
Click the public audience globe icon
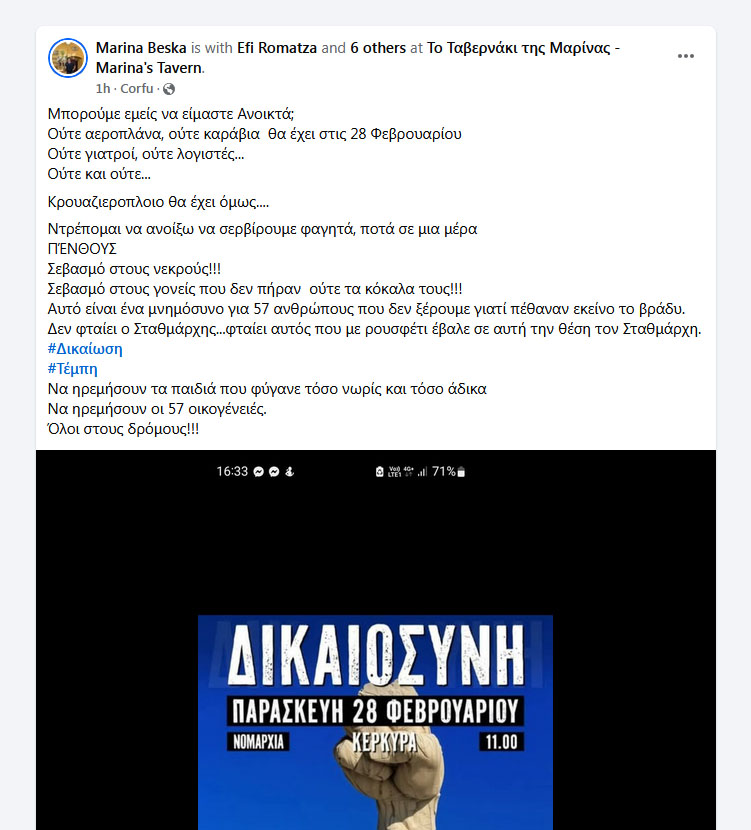click(169, 89)
